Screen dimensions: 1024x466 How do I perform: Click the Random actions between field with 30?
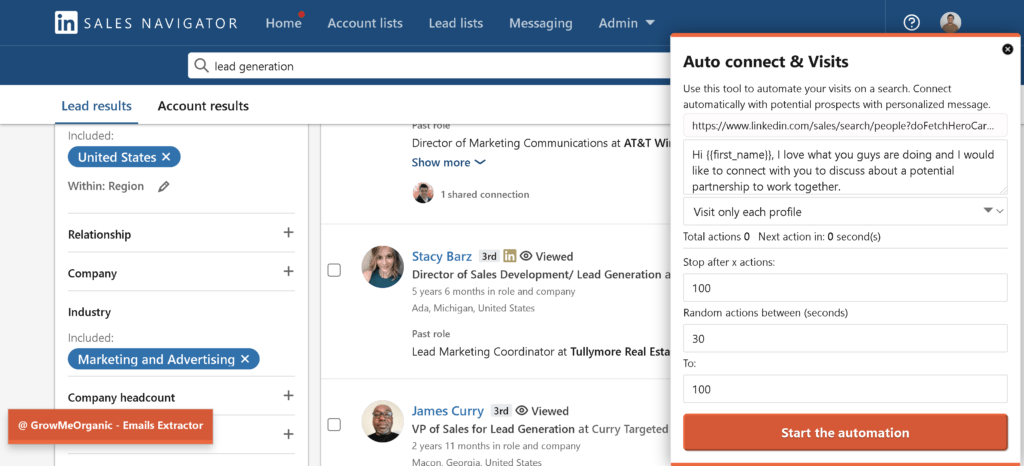(846, 339)
